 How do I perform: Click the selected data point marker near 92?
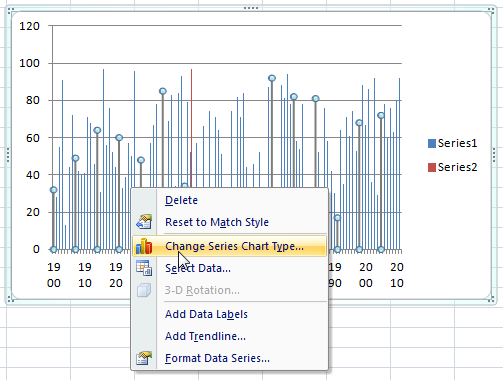272,78
